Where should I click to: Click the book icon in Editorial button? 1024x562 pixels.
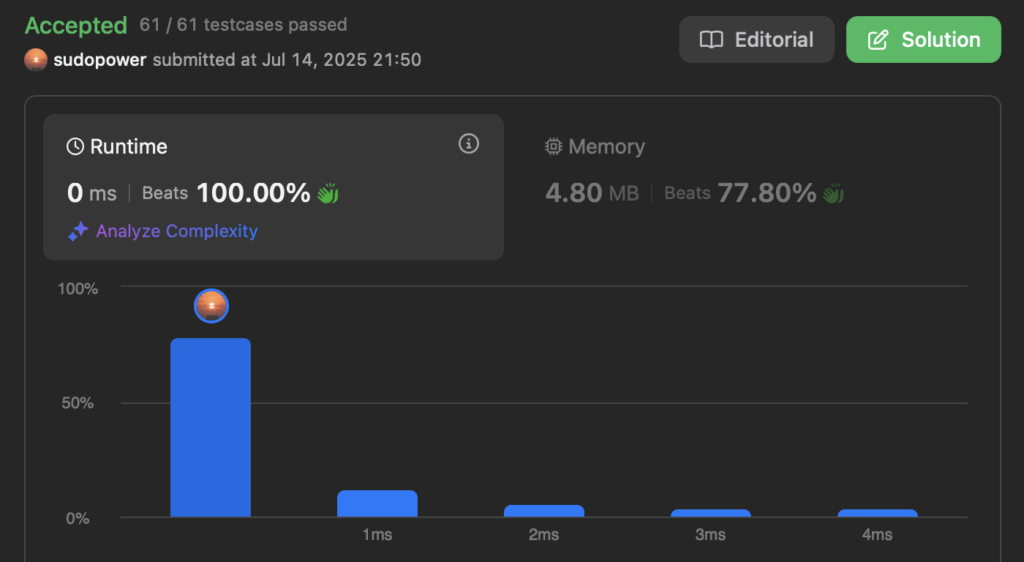(x=711, y=40)
